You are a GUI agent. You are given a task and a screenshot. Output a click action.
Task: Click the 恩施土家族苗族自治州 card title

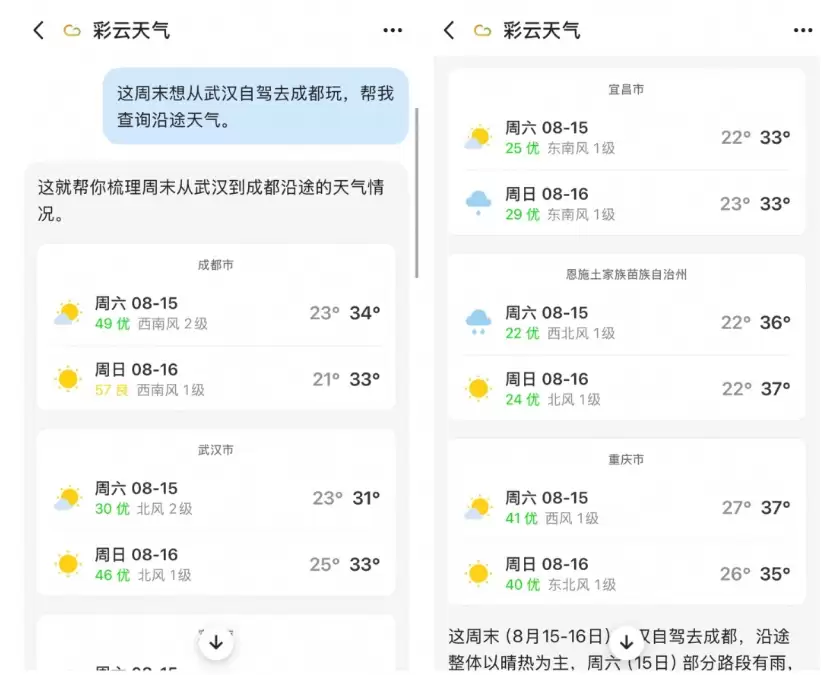626,274
